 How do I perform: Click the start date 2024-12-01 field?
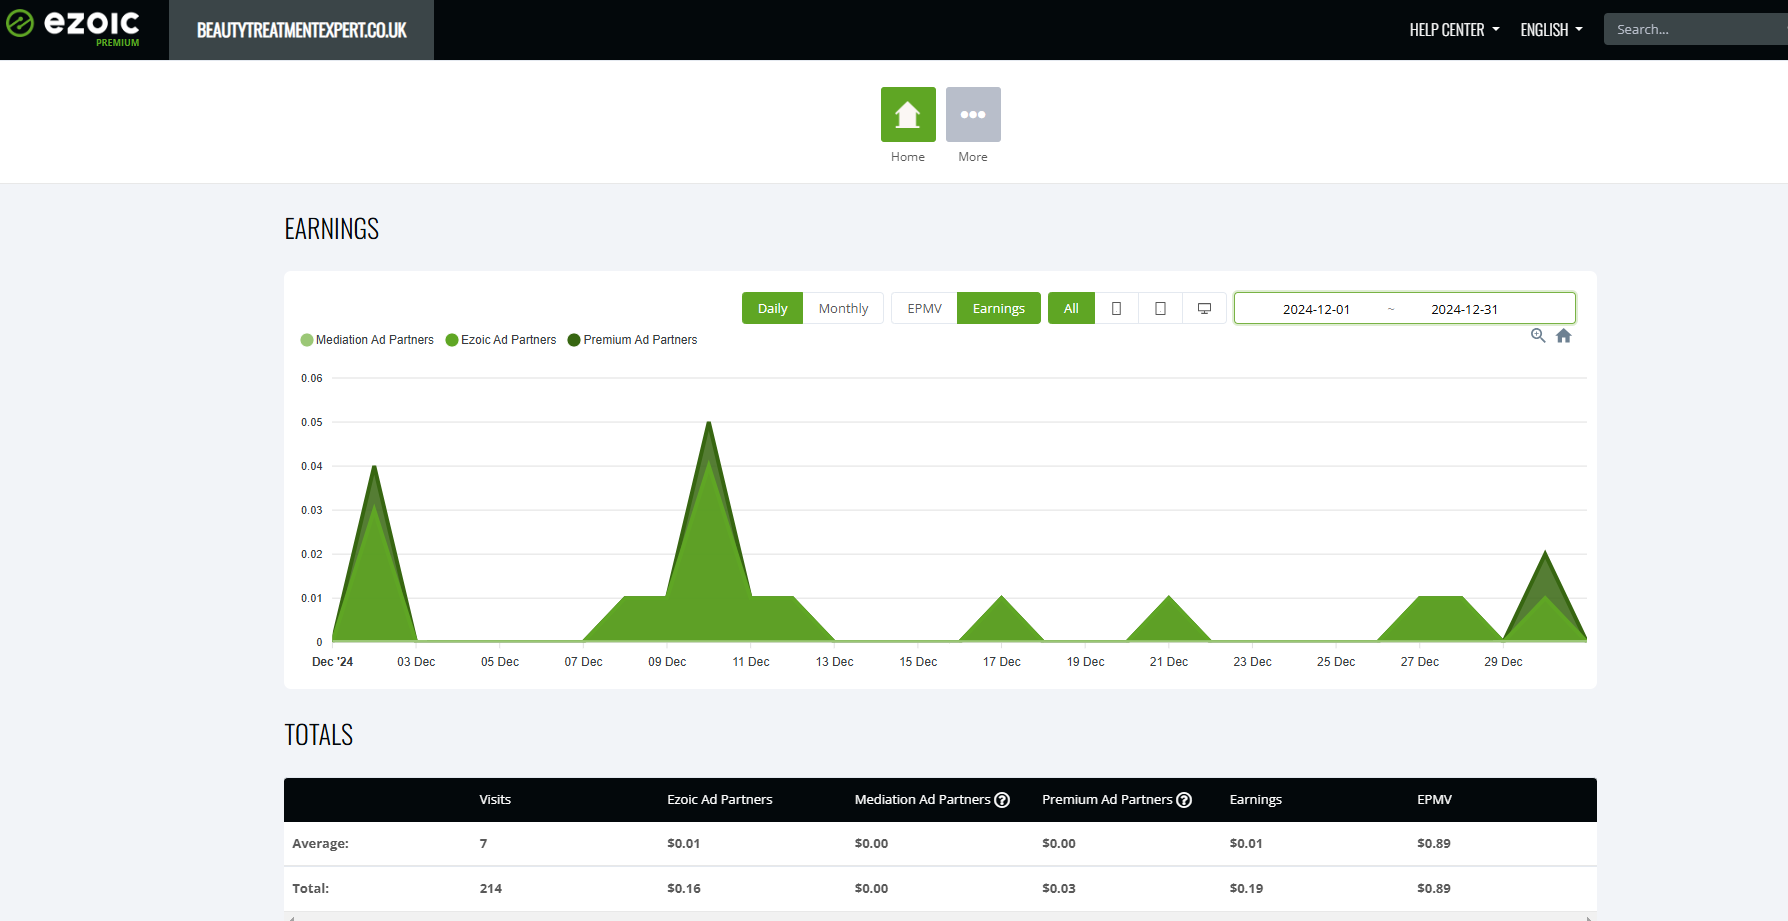tap(1316, 309)
